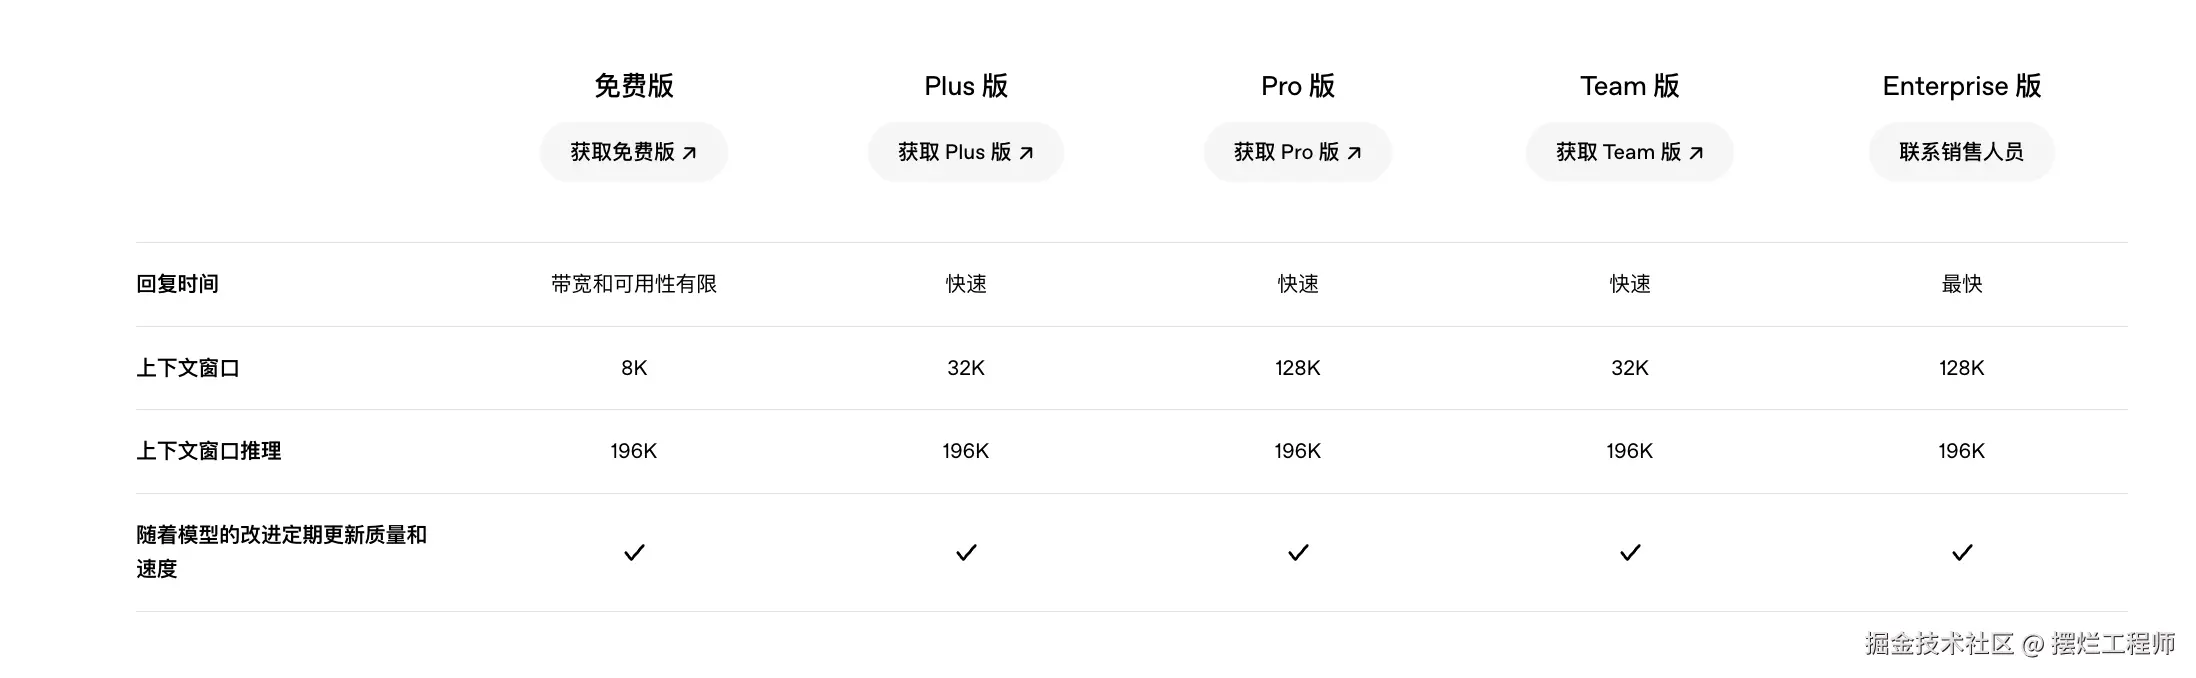Click the 获取 Plus 版 button
The width and height of the screenshot is (2196, 678).
pos(965,152)
